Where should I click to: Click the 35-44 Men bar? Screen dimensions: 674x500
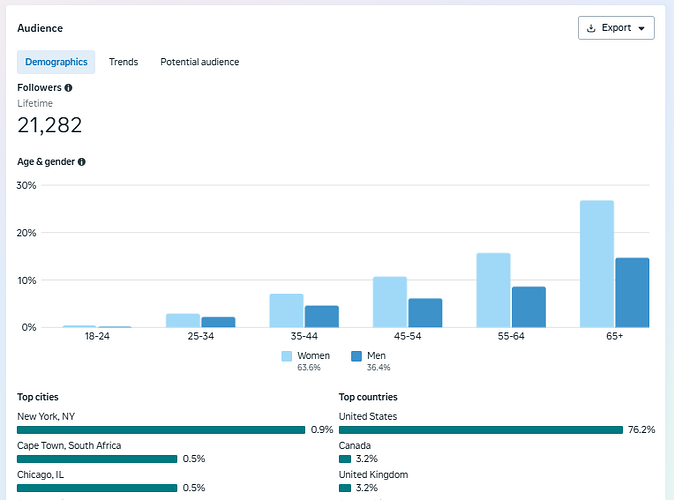(x=322, y=316)
